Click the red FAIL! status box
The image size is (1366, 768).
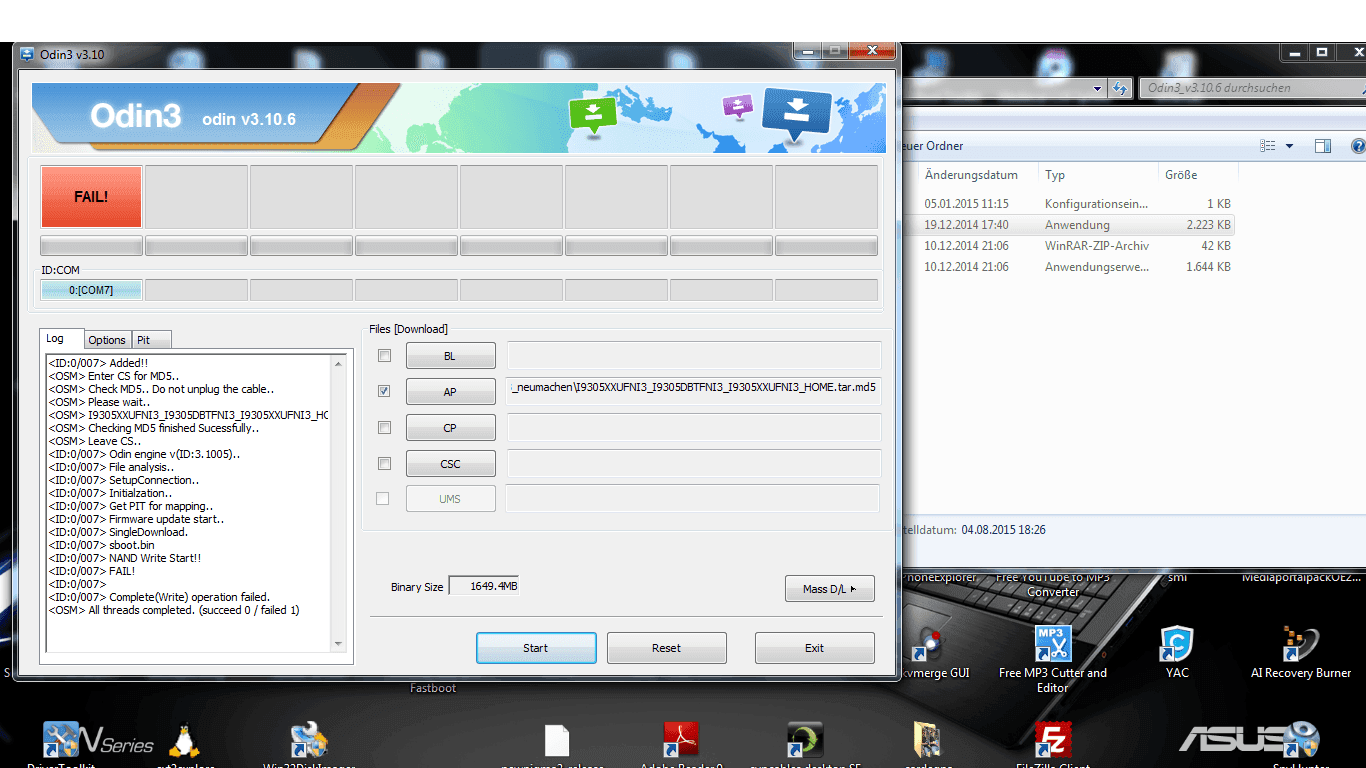91,197
